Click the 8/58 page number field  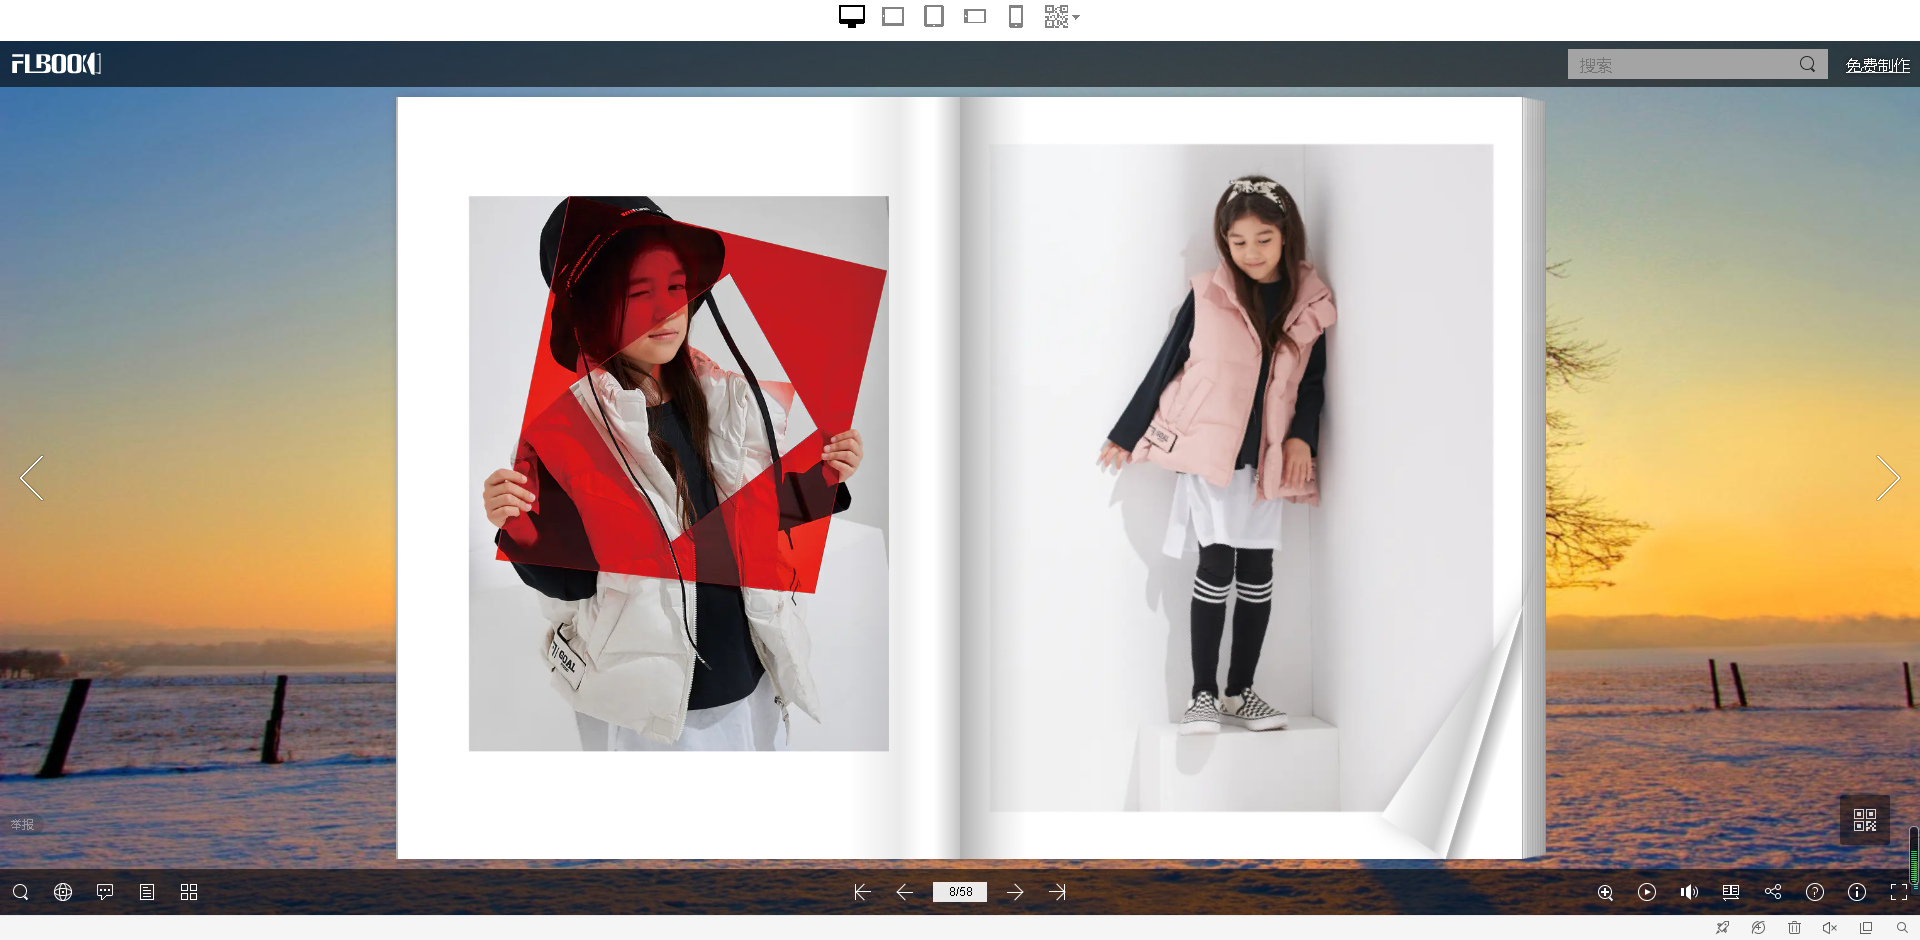tap(960, 892)
